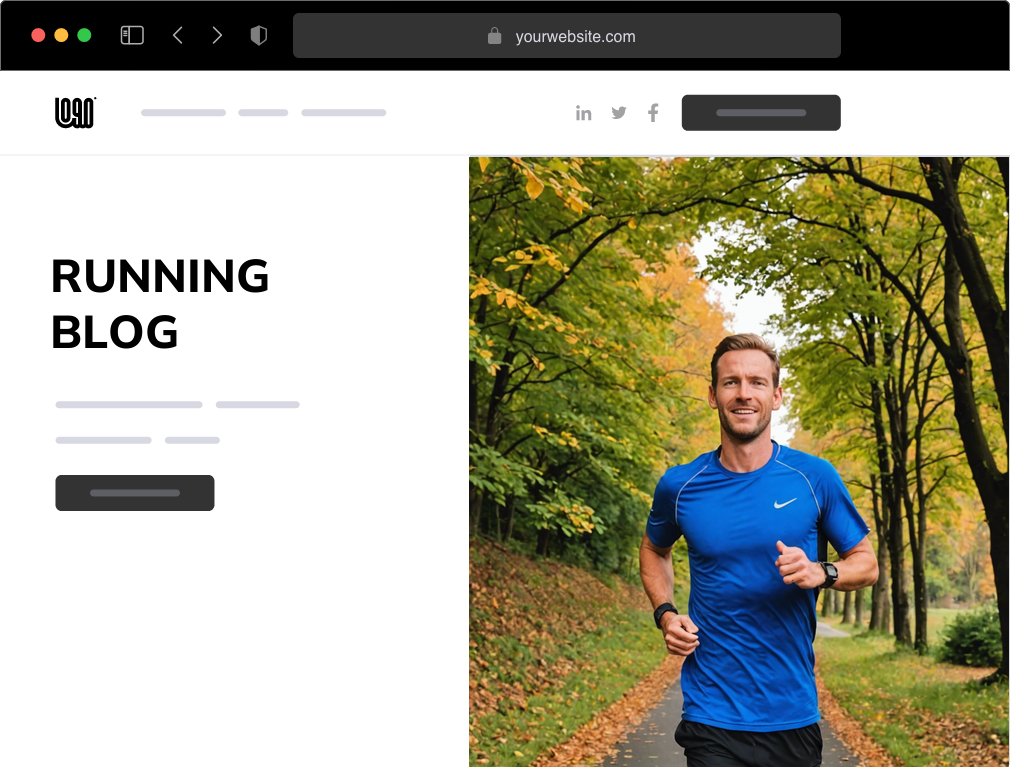This screenshot has height=767, width=1010.
Task: Open the third navigation menu placeholder
Action: 344,113
